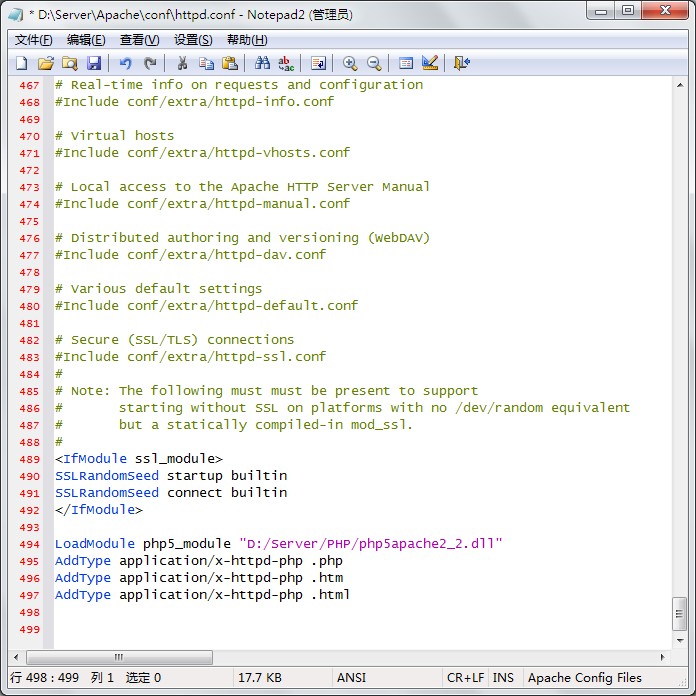The image size is (696, 696).
Task: Click the '#Include conf/extra/httpd-vhosts.conf' line
Action: click(x=202, y=153)
